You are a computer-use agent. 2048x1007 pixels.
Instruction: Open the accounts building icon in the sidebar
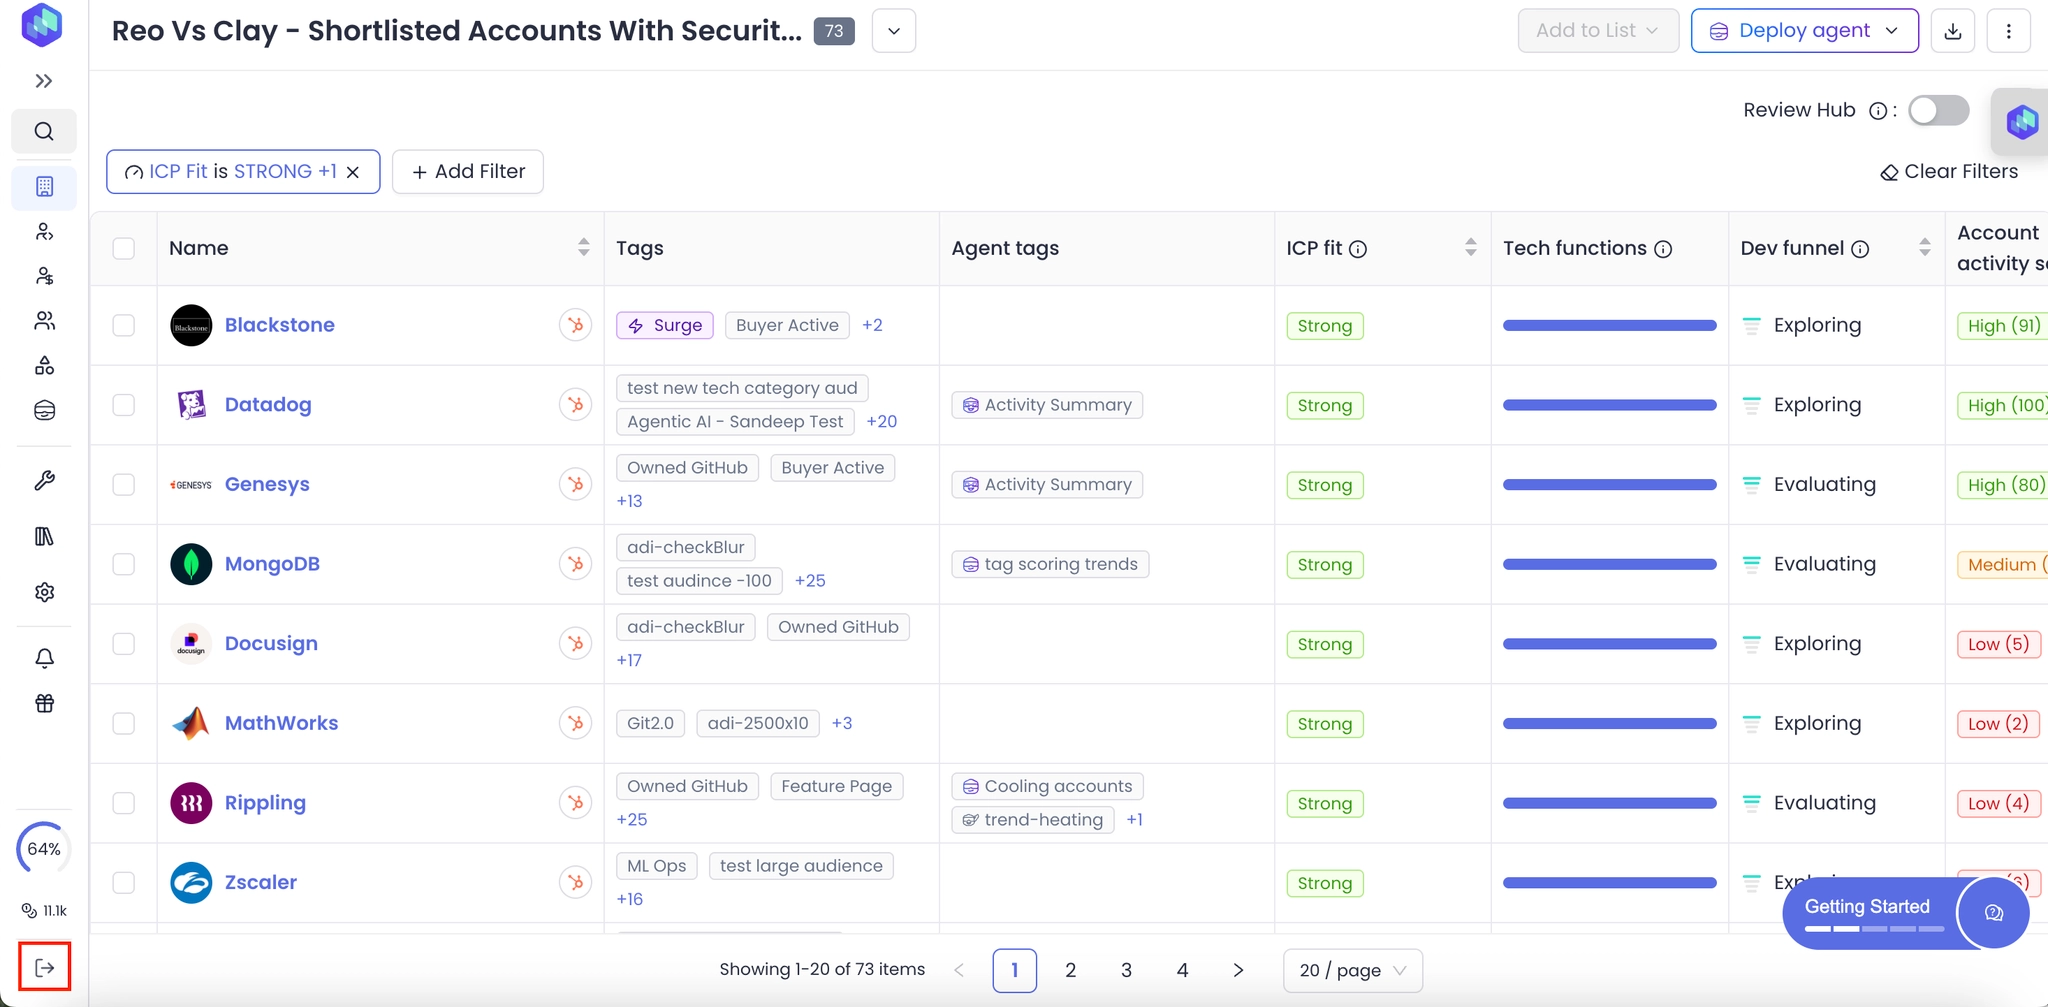point(44,186)
